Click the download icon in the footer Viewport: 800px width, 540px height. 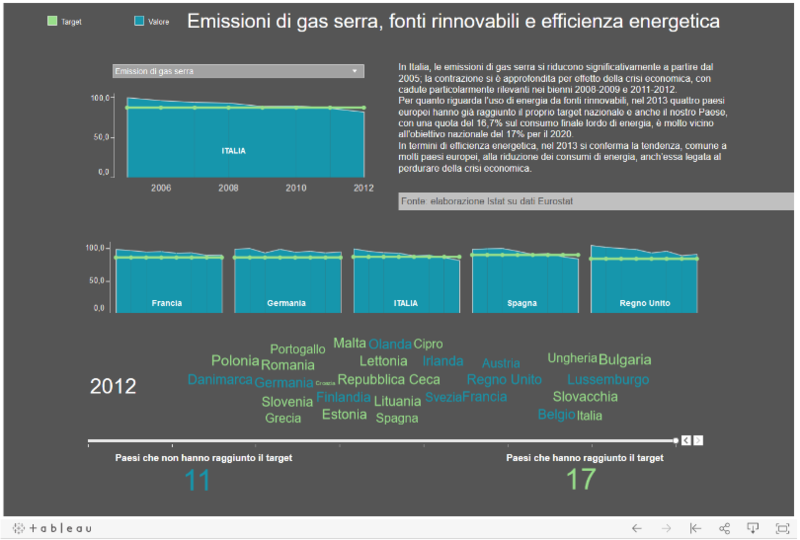754,528
